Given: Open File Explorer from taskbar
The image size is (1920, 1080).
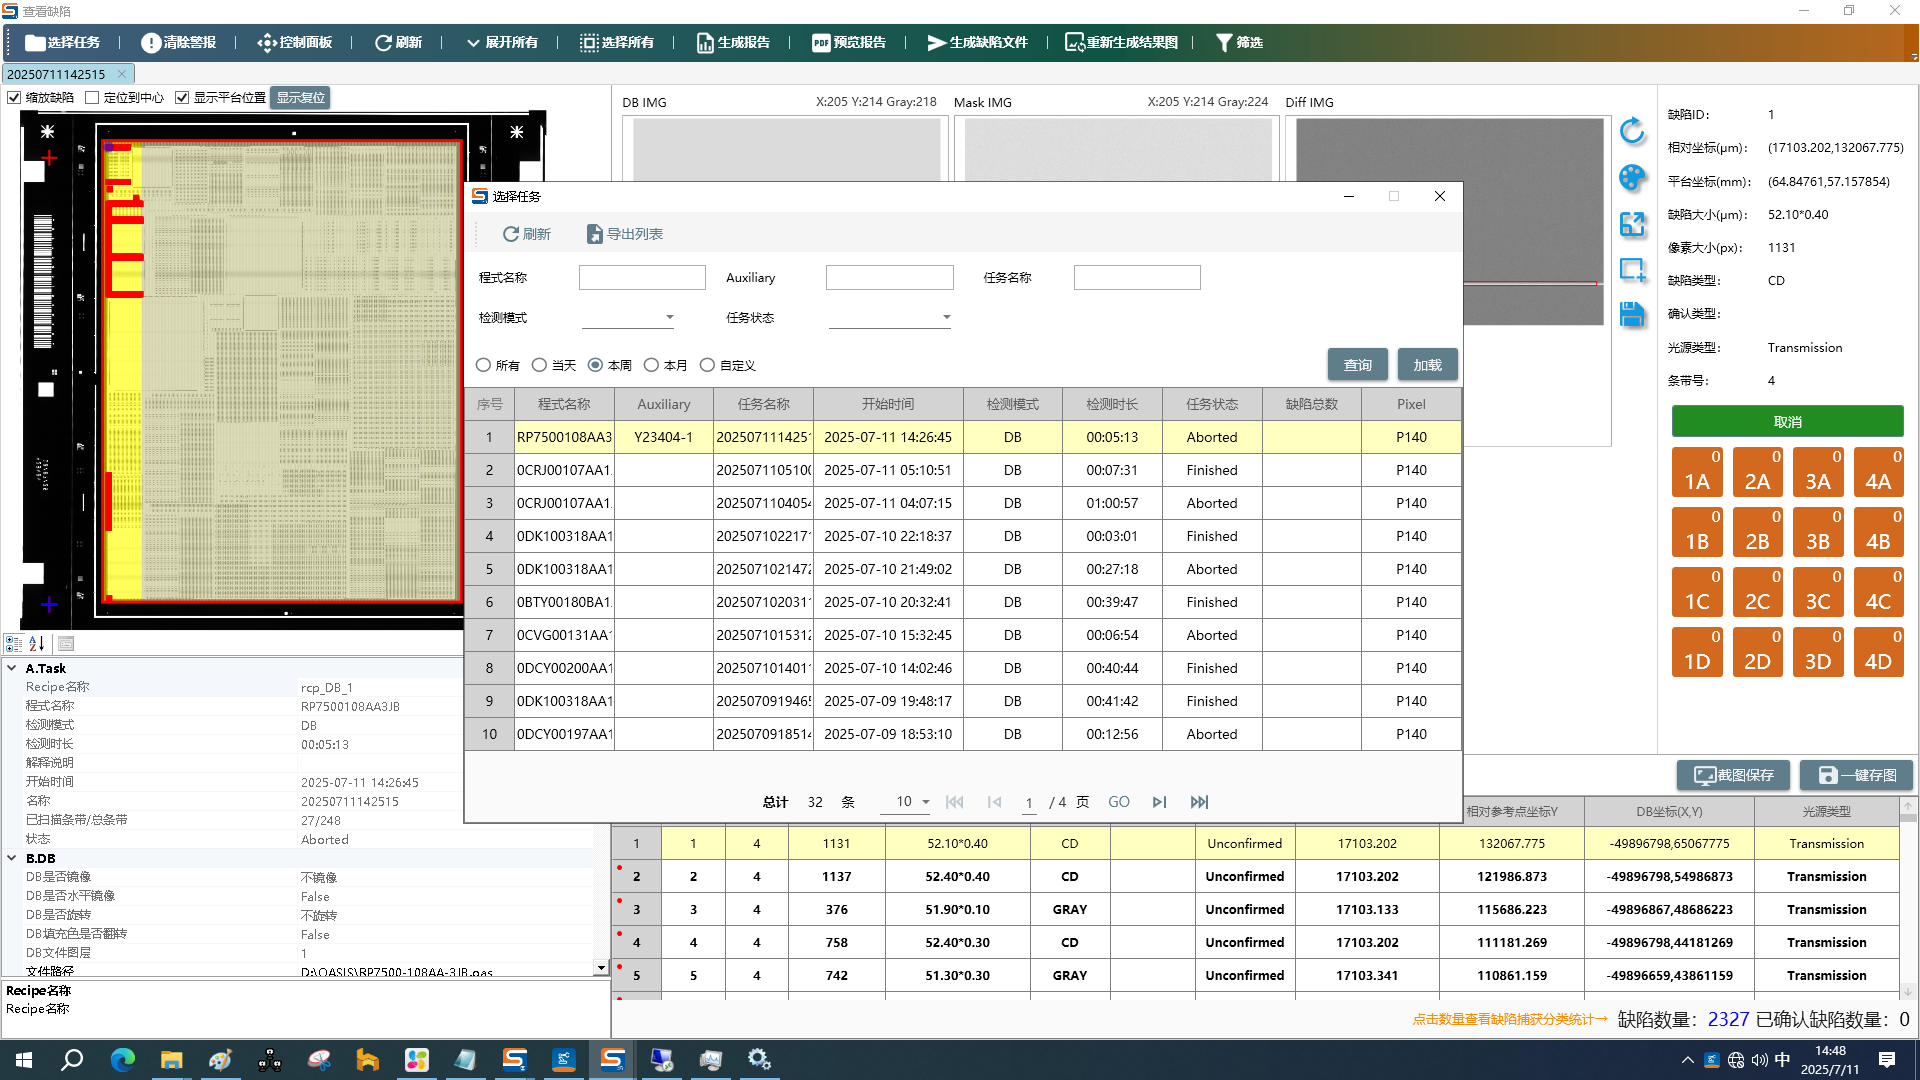Looking at the screenshot, I should tap(171, 1060).
